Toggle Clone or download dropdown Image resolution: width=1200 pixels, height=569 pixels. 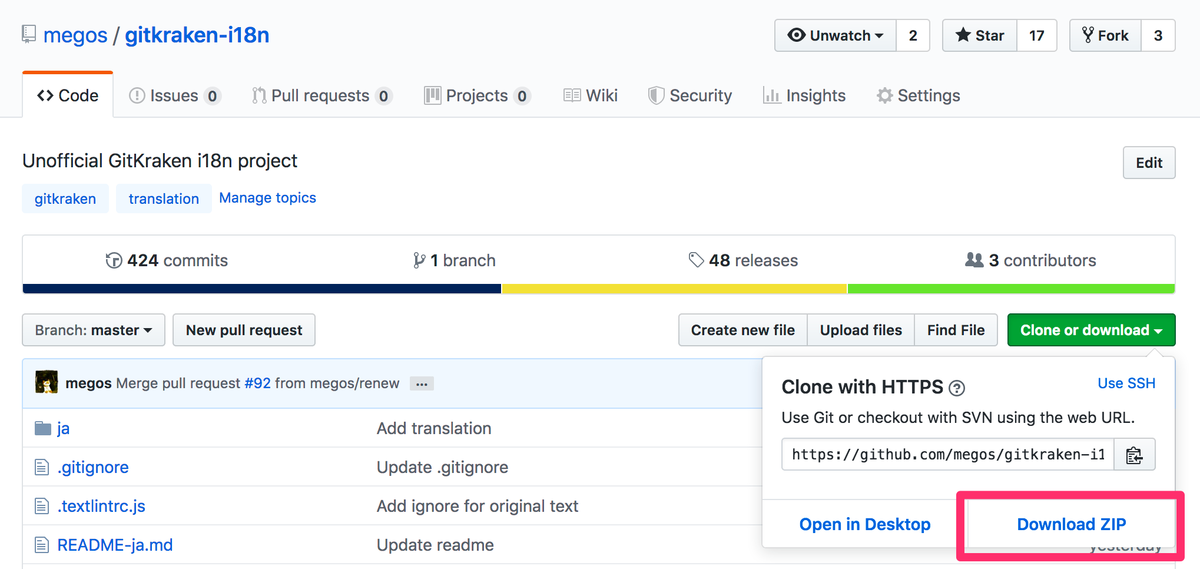(x=1091, y=330)
